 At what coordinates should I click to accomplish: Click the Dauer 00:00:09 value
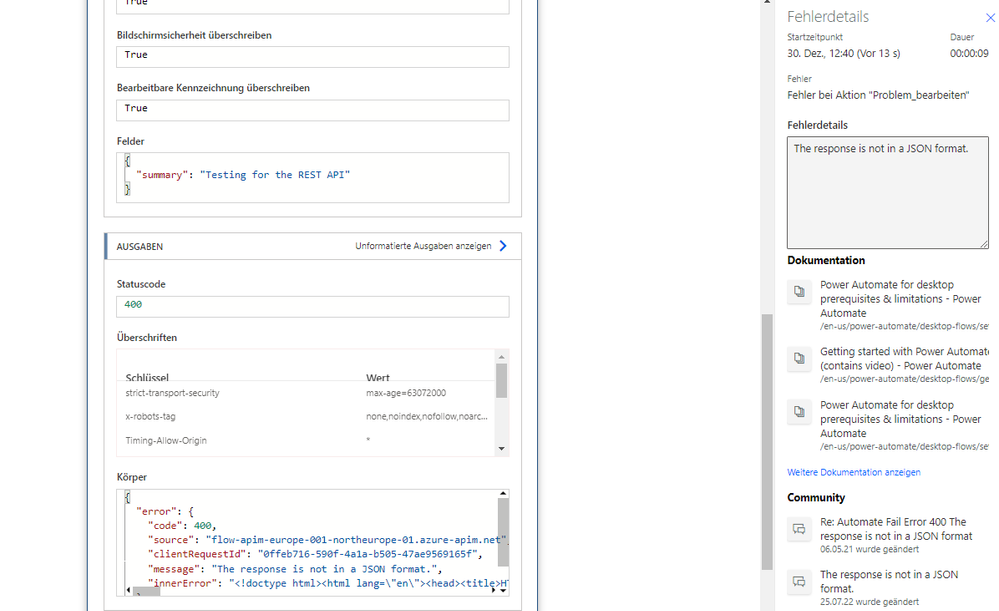tap(969, 54)
